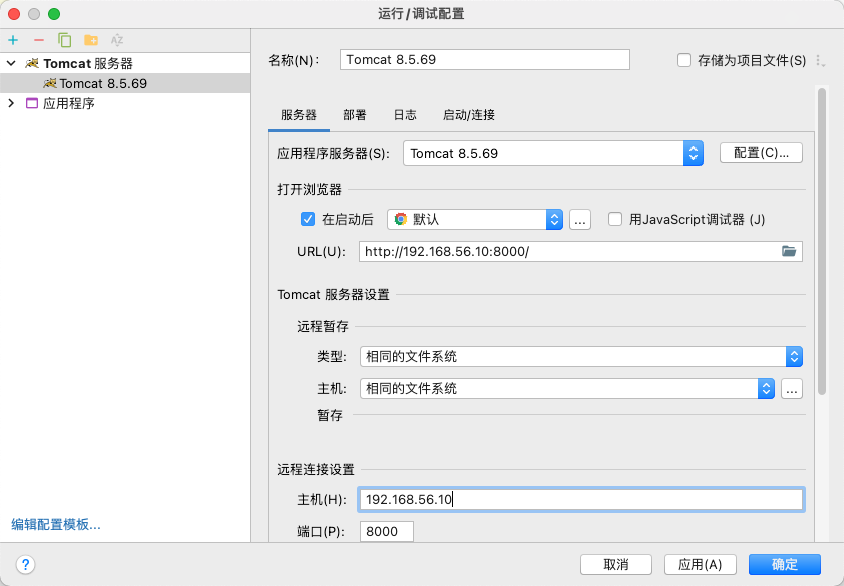Switch to the 服务器 tab
The height and width of the screenshot is (586, 844).
click(x=299, y=115)
